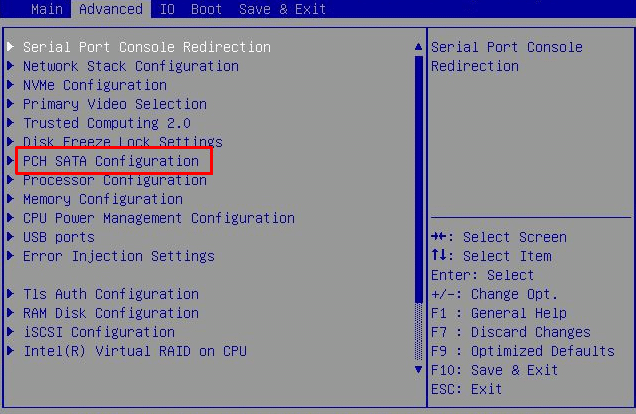Open NVMe Configuration submenu
Screen dimensions: 636x414
coord(94,85)
